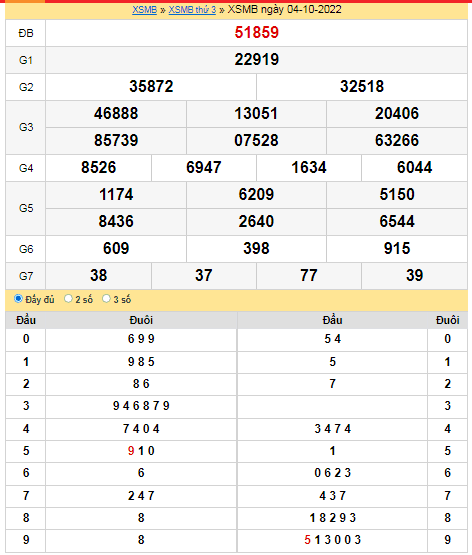Click the head values 0 6 2 3
This screenshot has width=472, height=555.
tap(332, 473)
